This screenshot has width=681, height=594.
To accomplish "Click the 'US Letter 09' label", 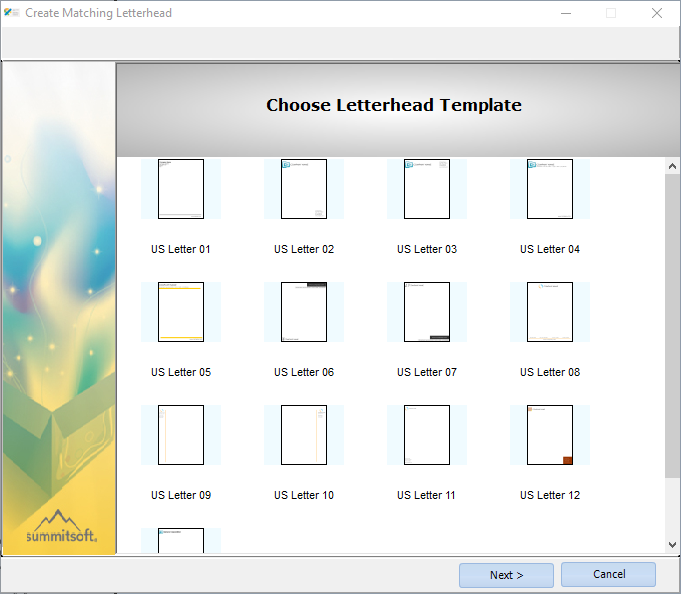I will point(181,495).
